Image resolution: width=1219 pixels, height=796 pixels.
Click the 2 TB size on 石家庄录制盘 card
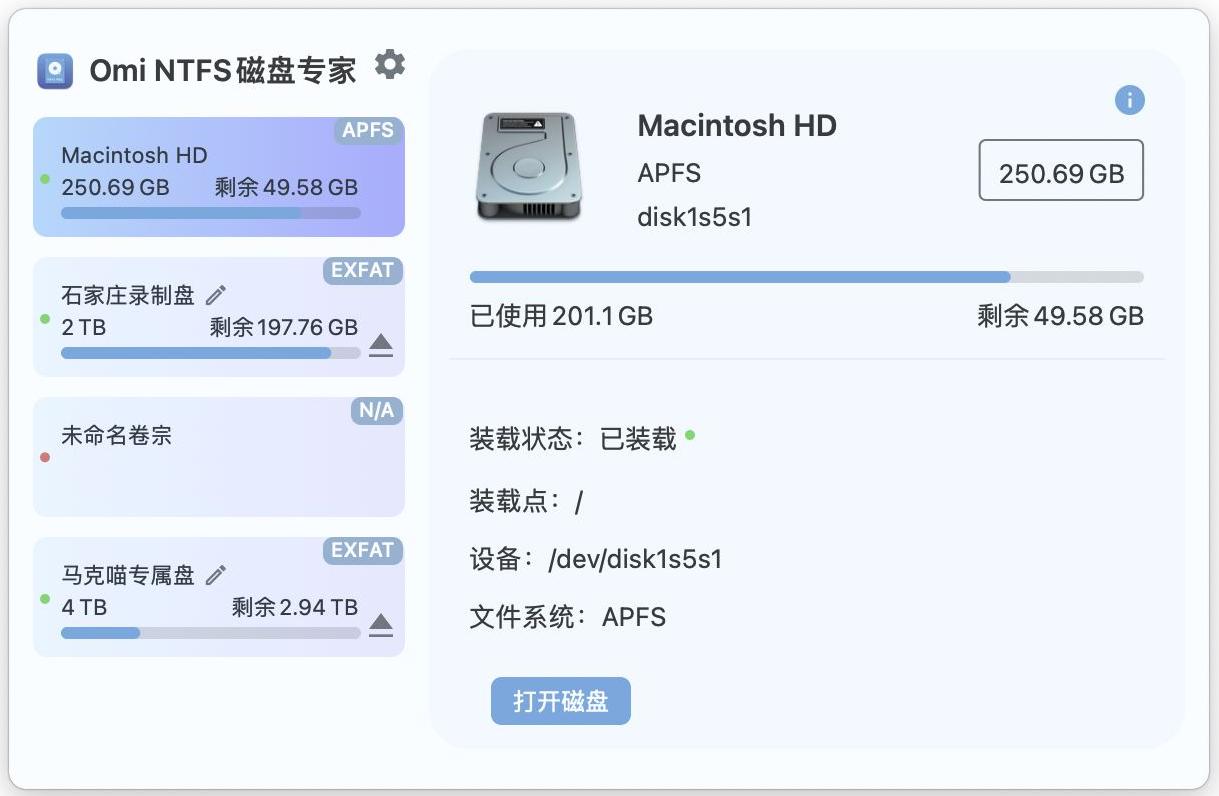pyautogui.click(x=84, y=327)
